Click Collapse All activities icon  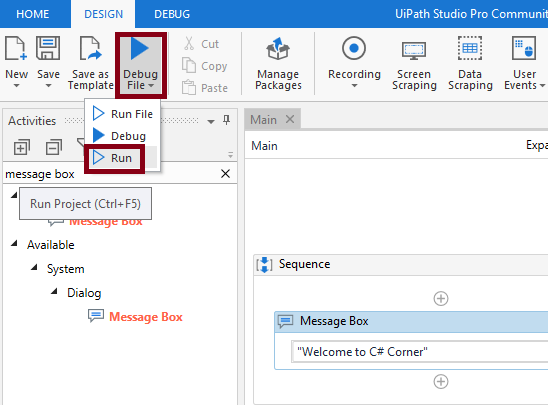(54, 147)
